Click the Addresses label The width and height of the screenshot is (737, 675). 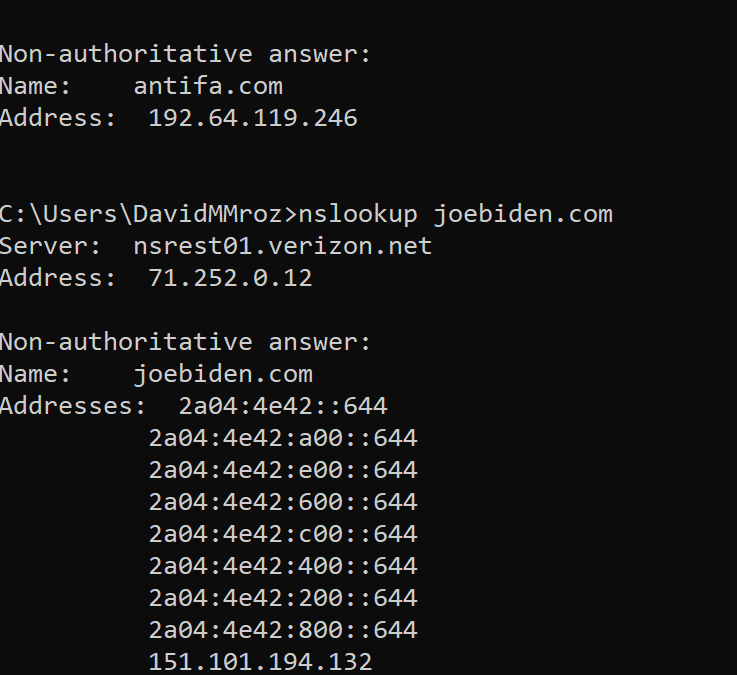pos(73,406)
